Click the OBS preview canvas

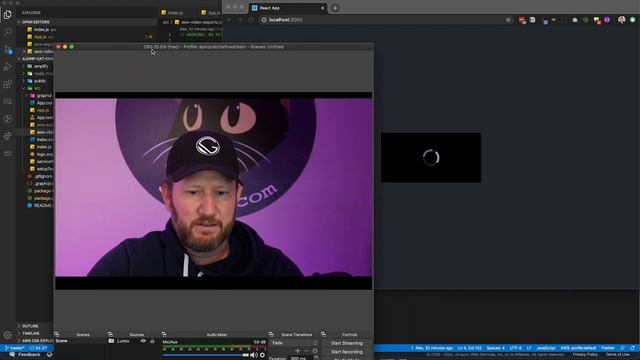pyautogui.click(x=213, y=191)
